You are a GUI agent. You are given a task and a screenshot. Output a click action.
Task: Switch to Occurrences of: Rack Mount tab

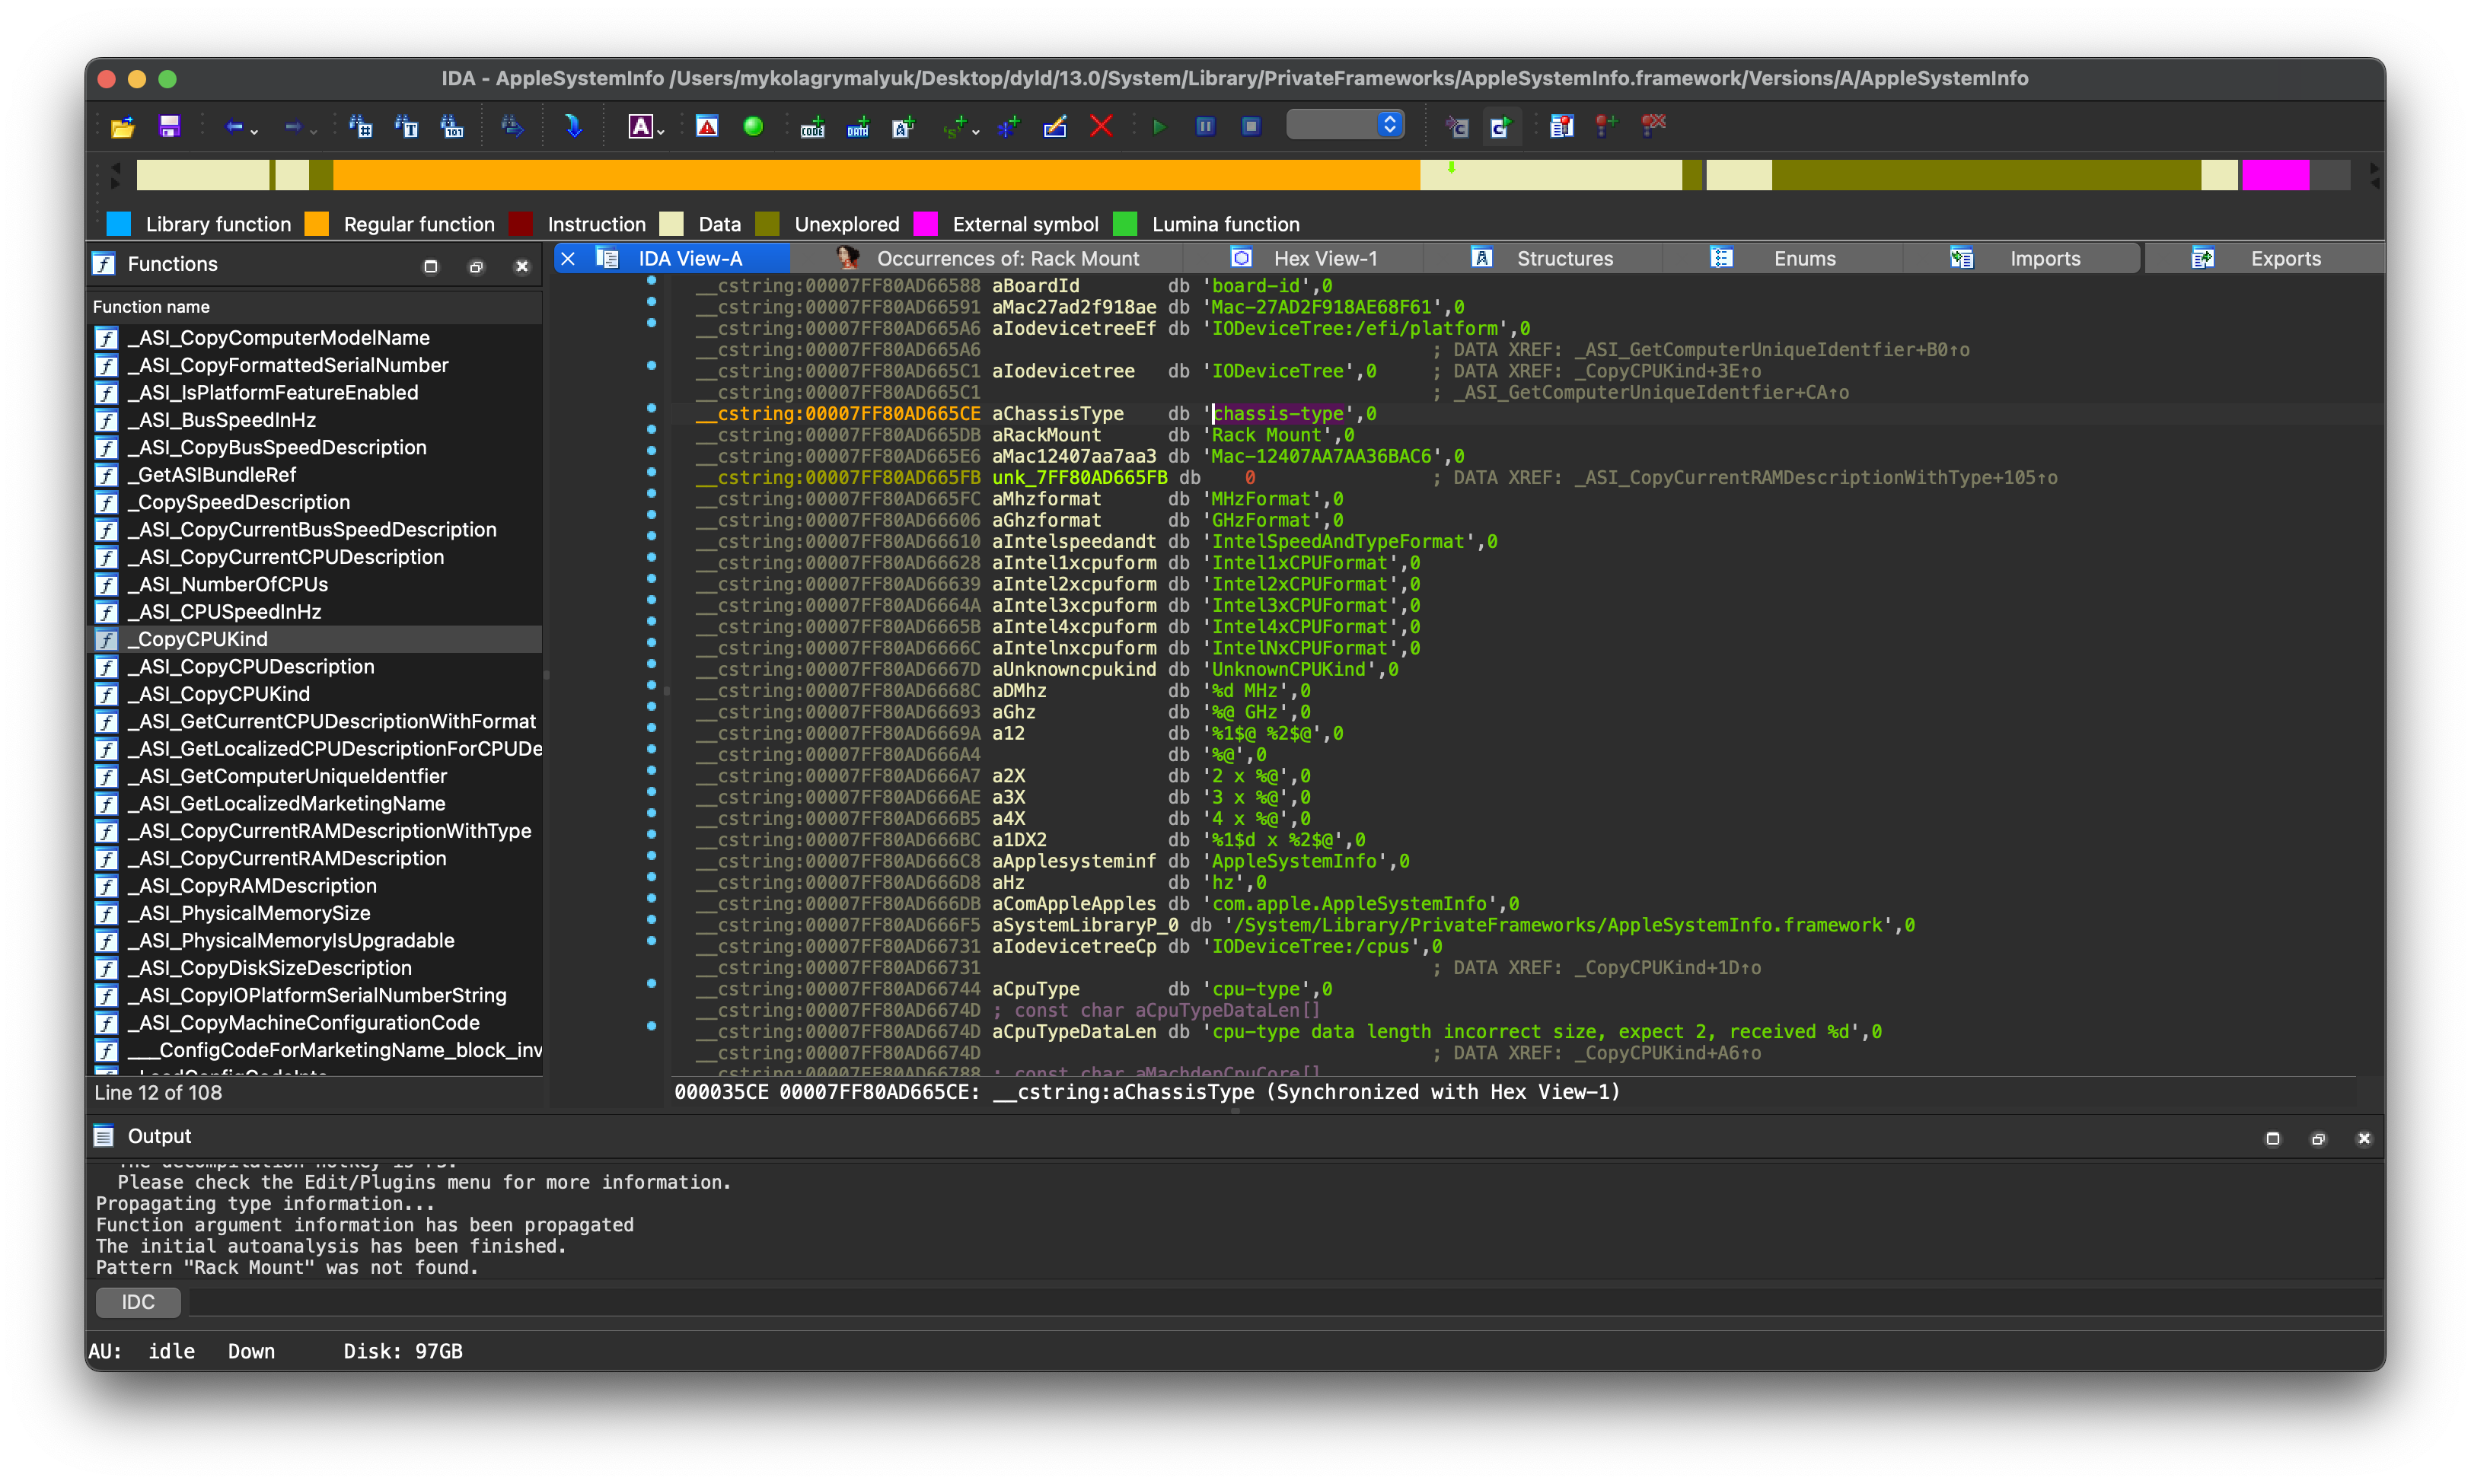[1006, 259]
